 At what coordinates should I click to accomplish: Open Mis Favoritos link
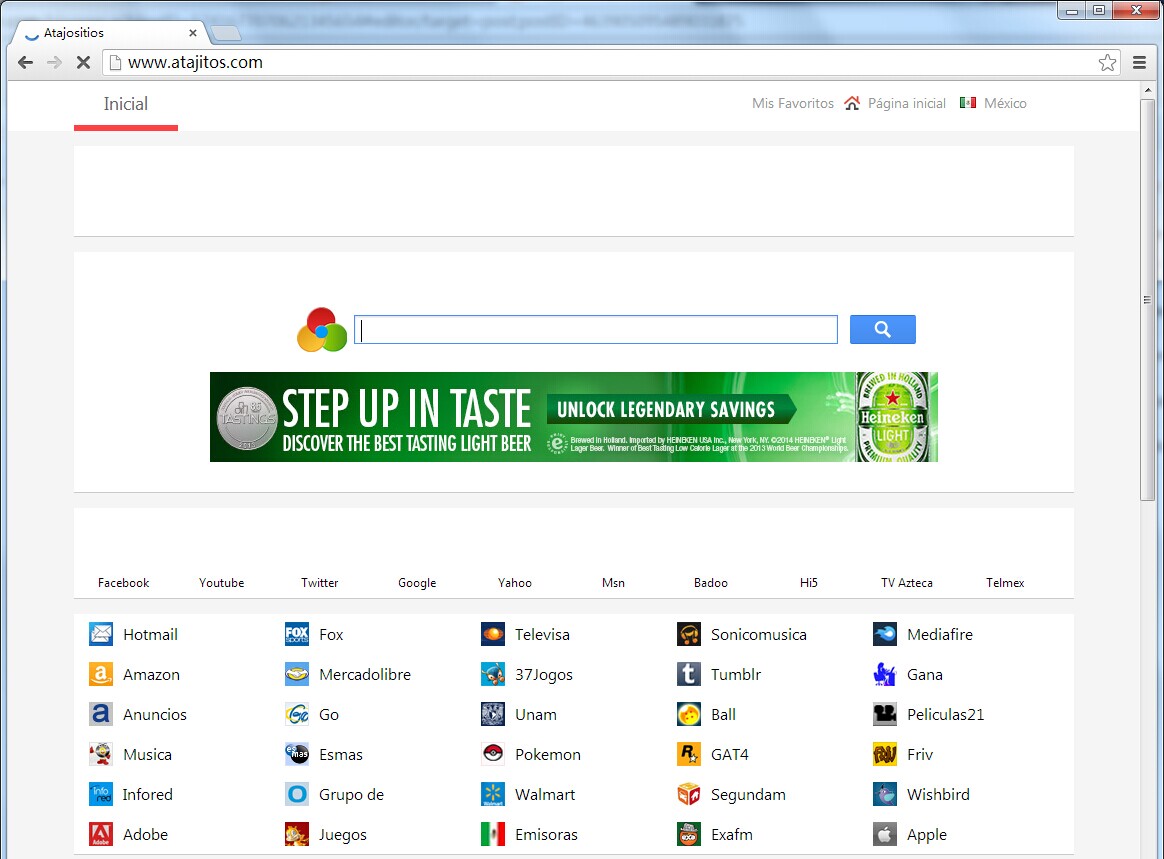(x=793, y=103)
